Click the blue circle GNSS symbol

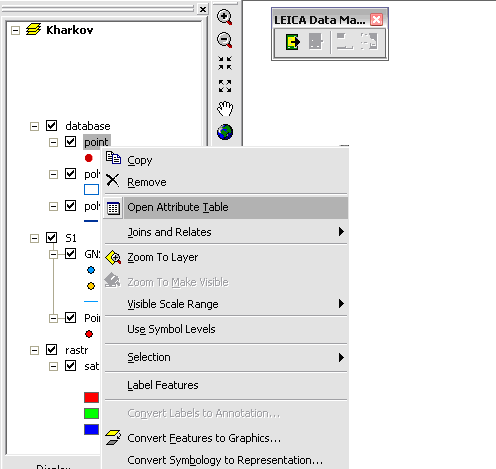pos(91,270)
